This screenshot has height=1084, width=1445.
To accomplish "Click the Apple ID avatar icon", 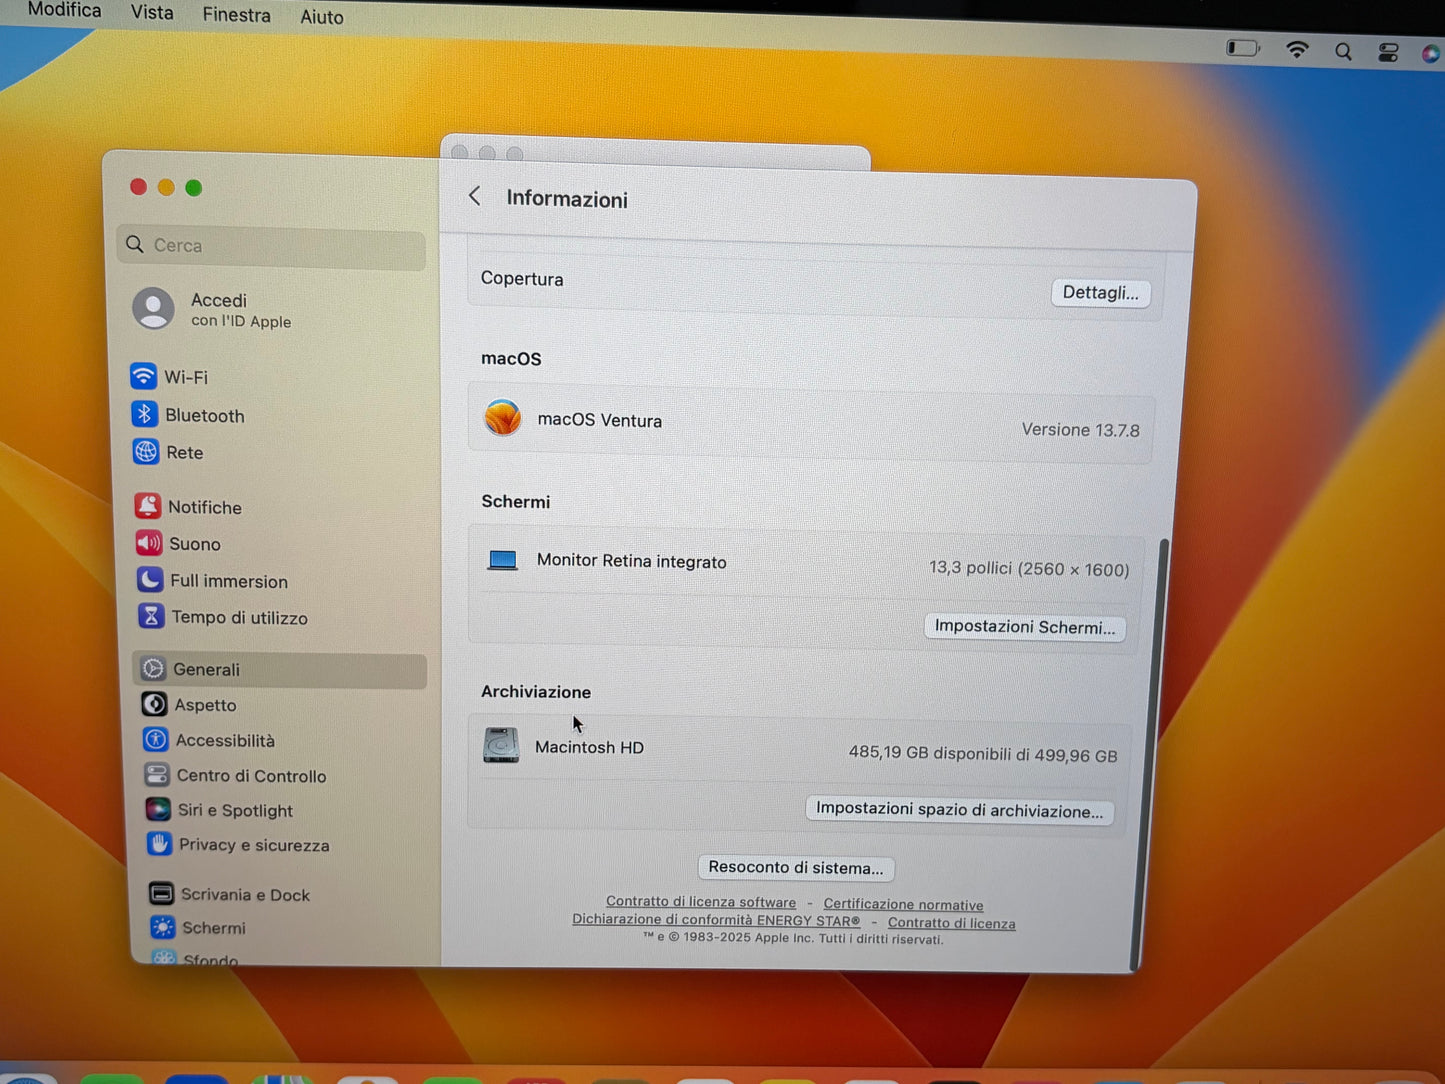I will point(153,308).
